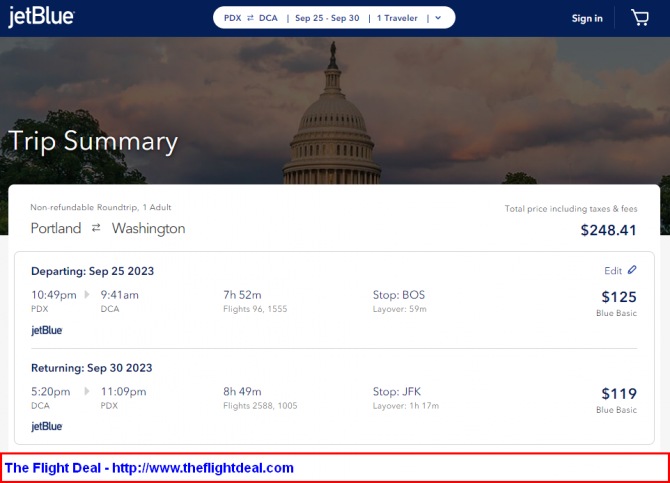The image size is (670, 483).
Task: Click the Sep 25 - Sep 30 dates
Action: pos(327,18)
